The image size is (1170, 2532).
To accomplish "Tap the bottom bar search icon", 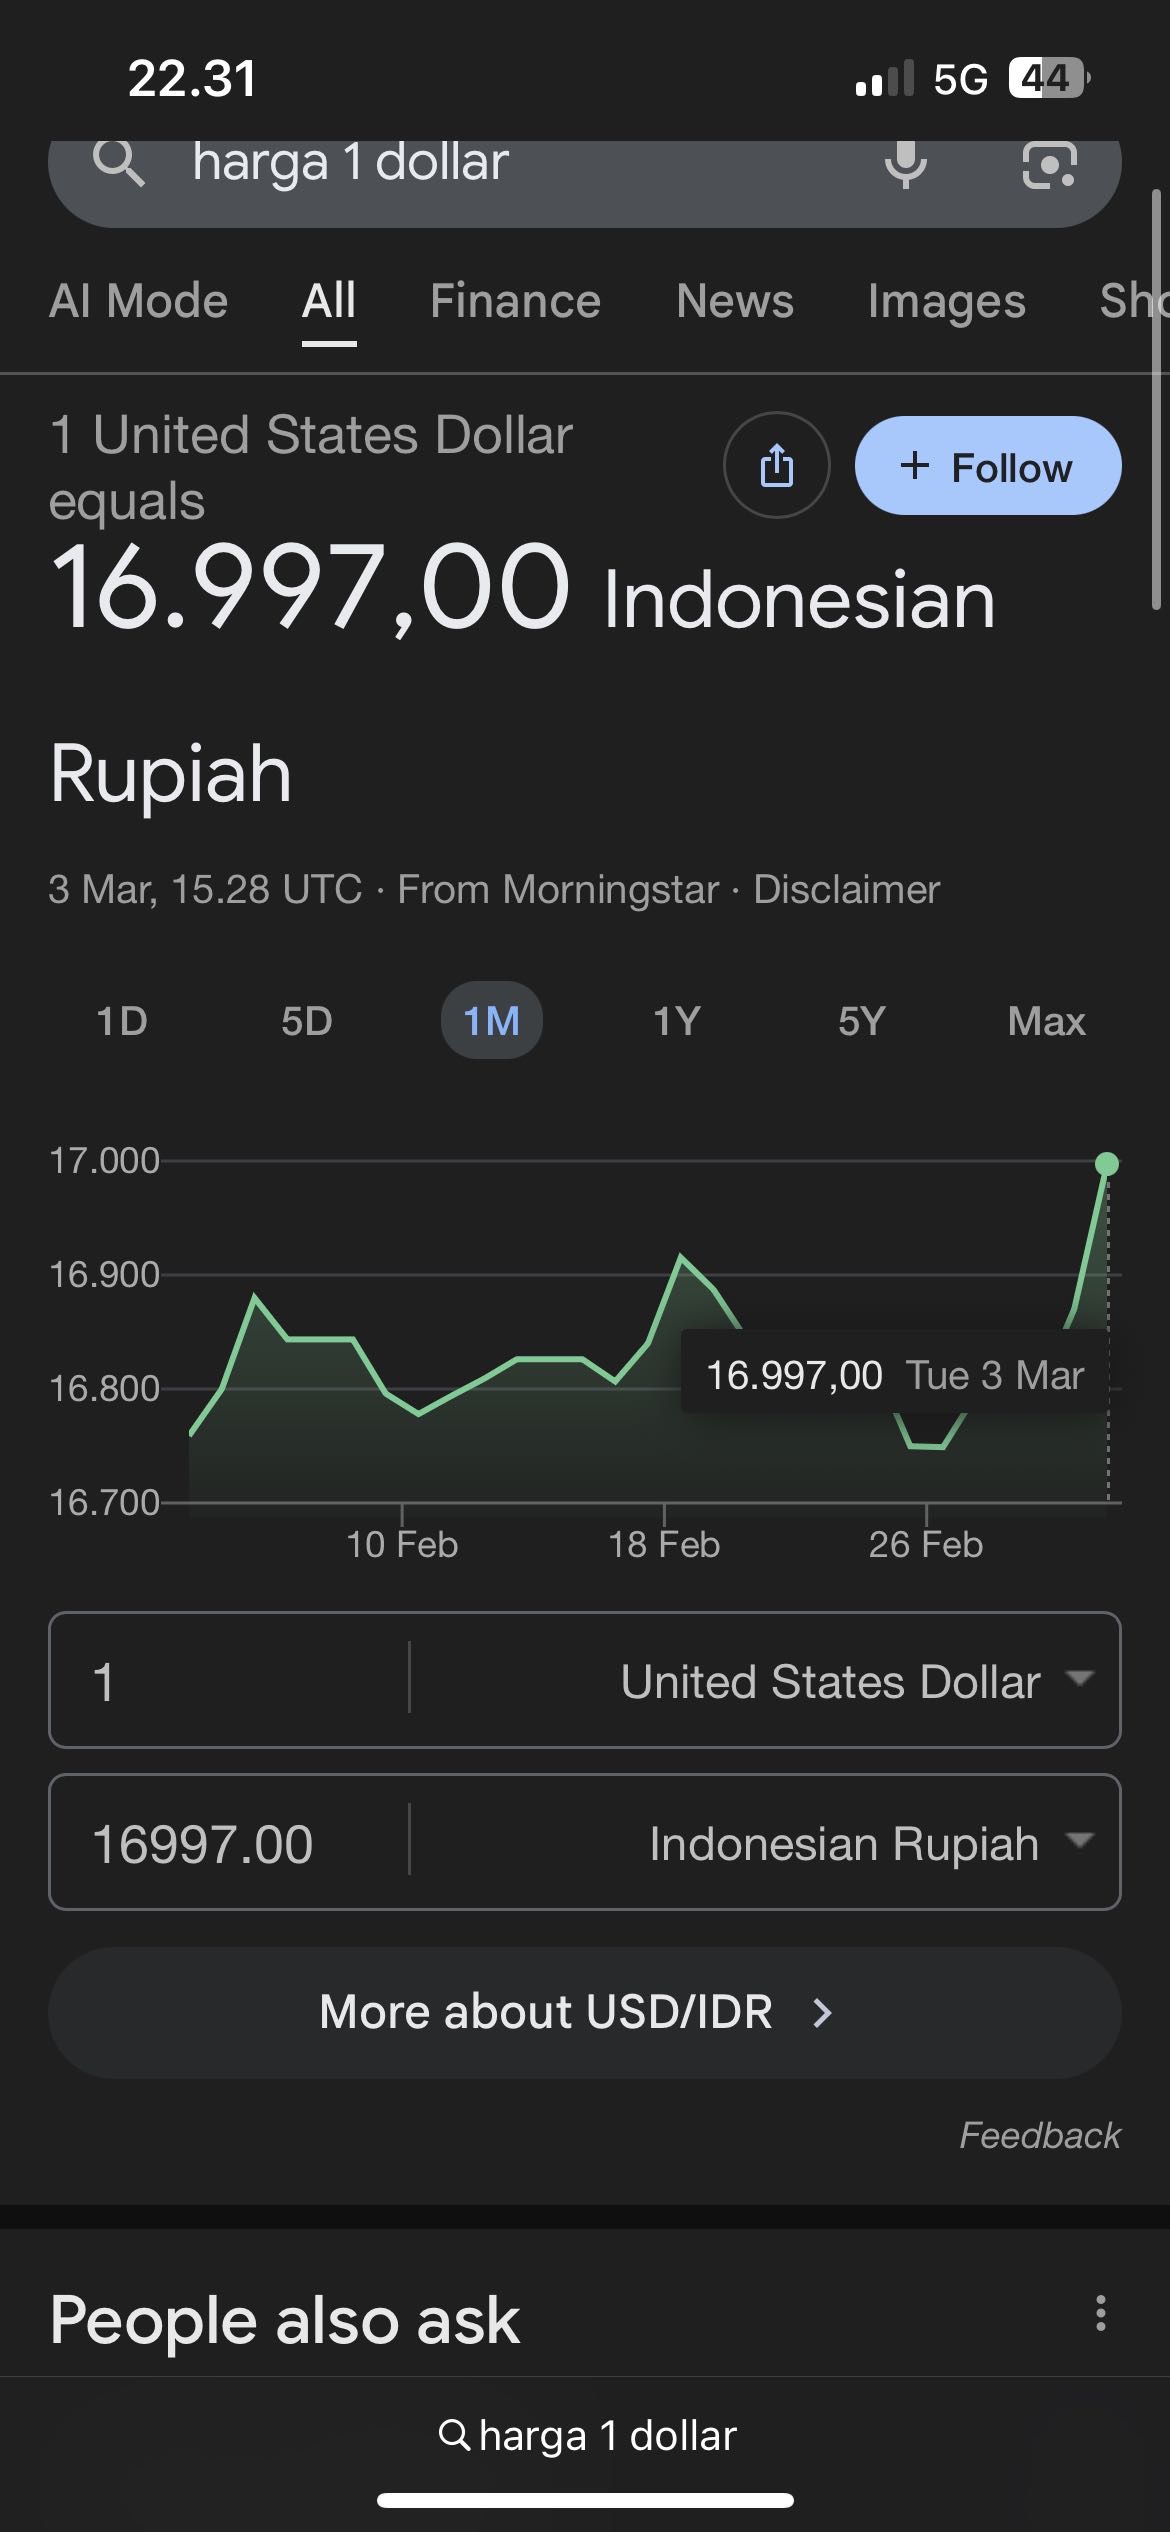I will point(454,2435).
